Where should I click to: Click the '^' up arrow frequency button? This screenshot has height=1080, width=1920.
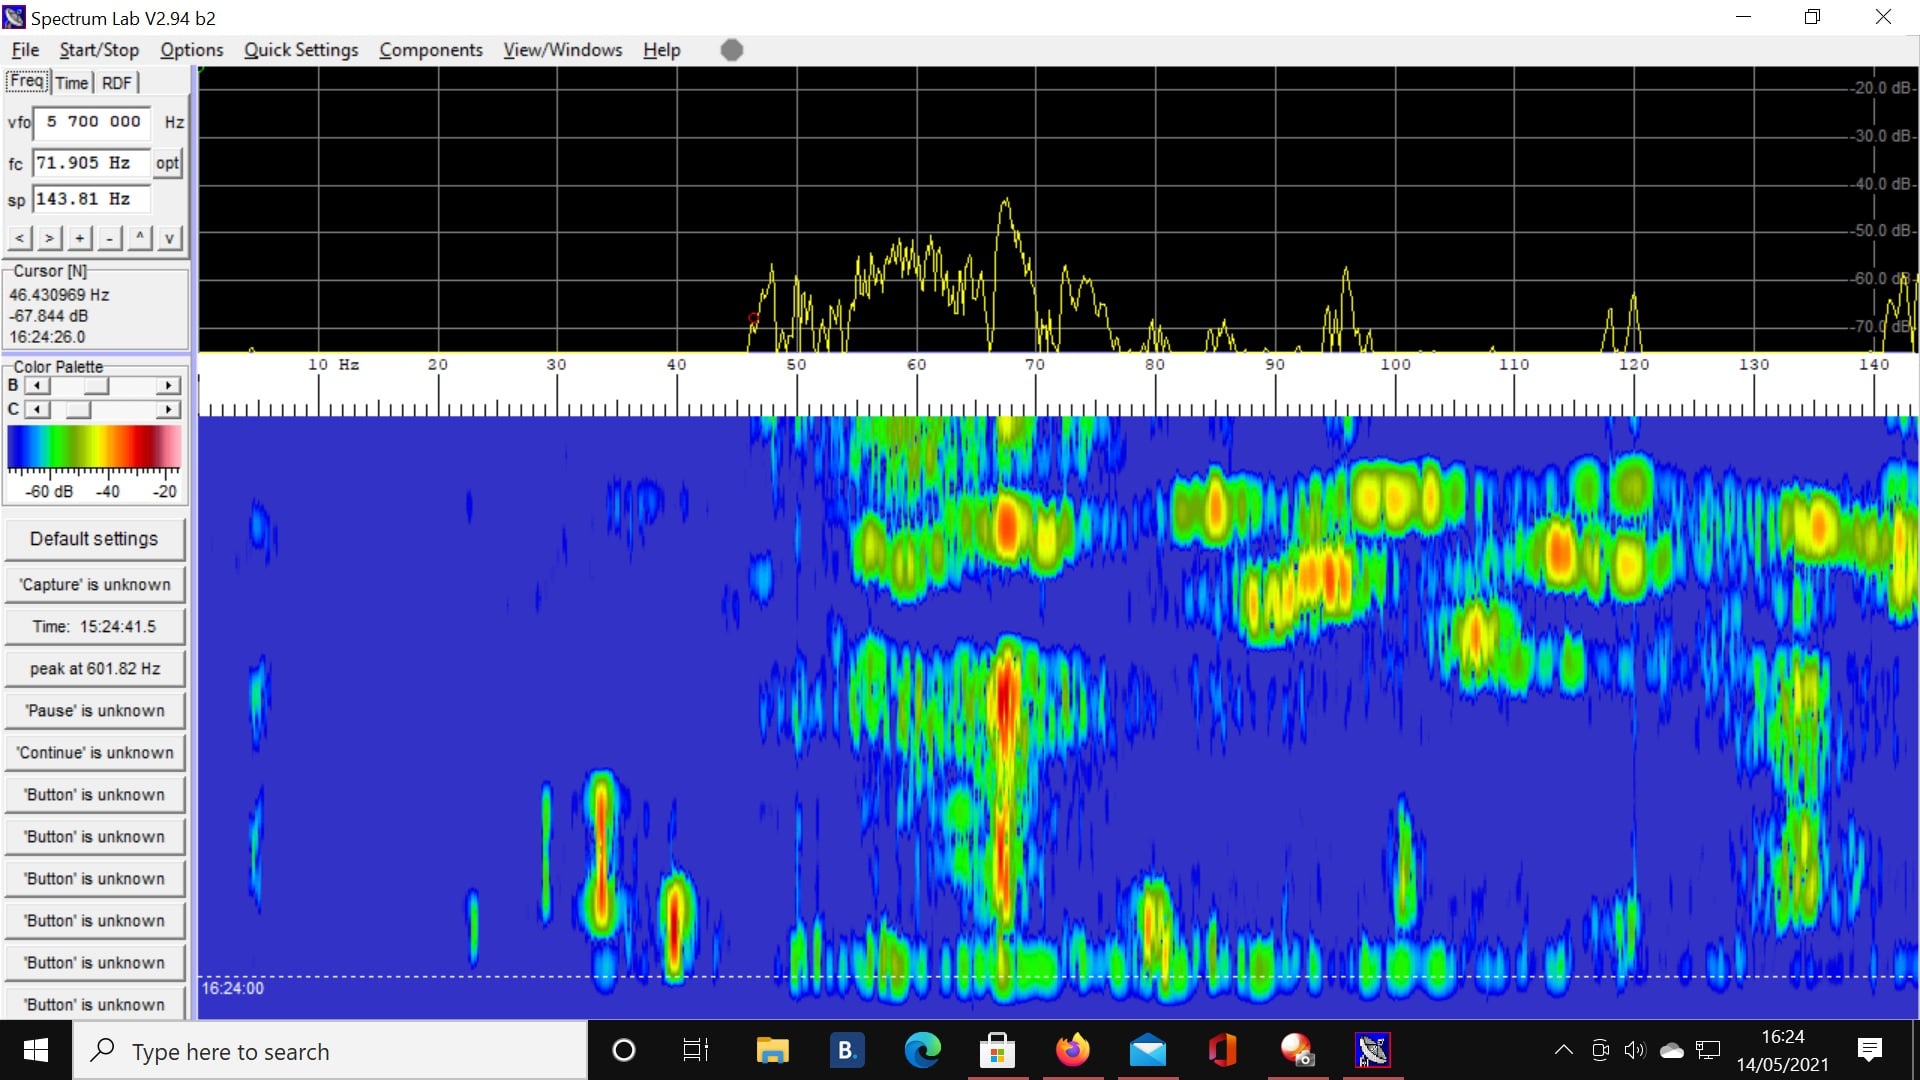139,238
